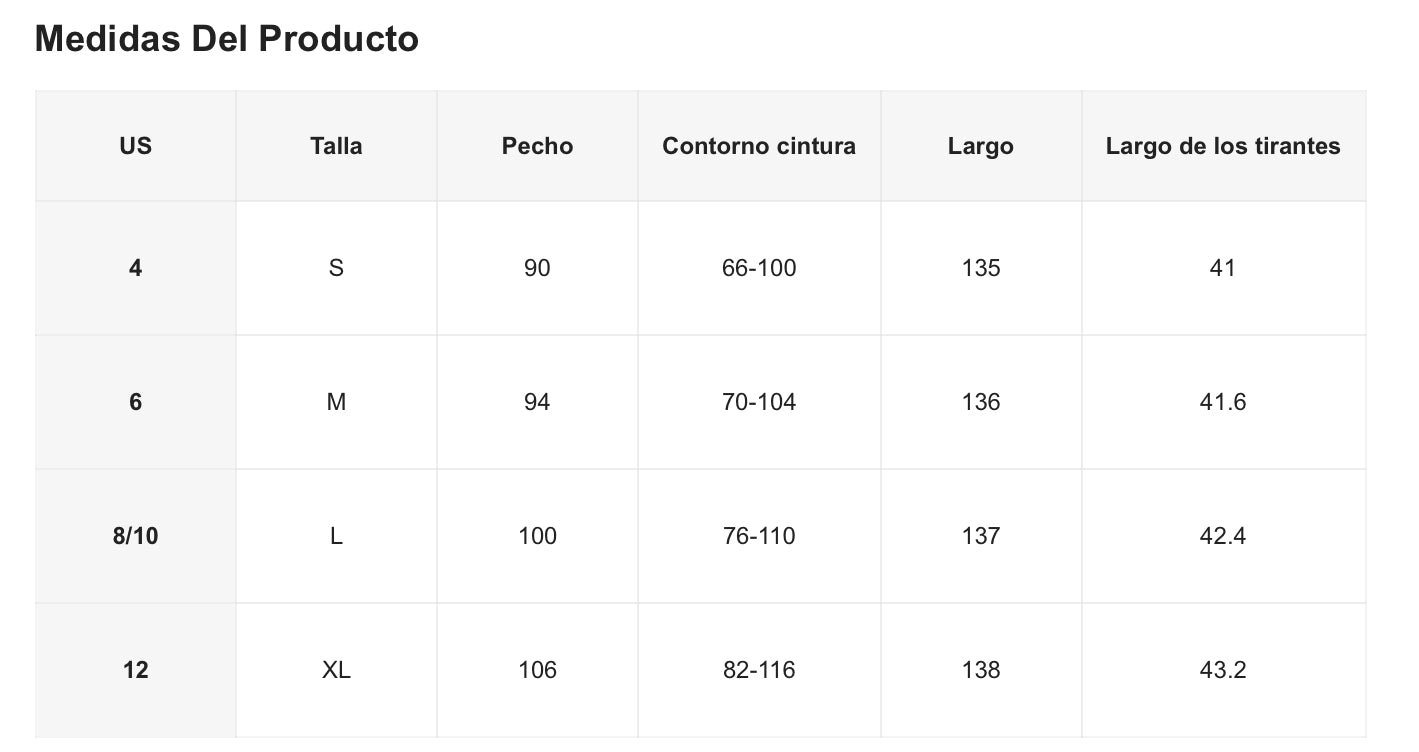This screenshot has height=752, width=1419.
Task: Click the Talla S cell
Action: pos(336,268)
